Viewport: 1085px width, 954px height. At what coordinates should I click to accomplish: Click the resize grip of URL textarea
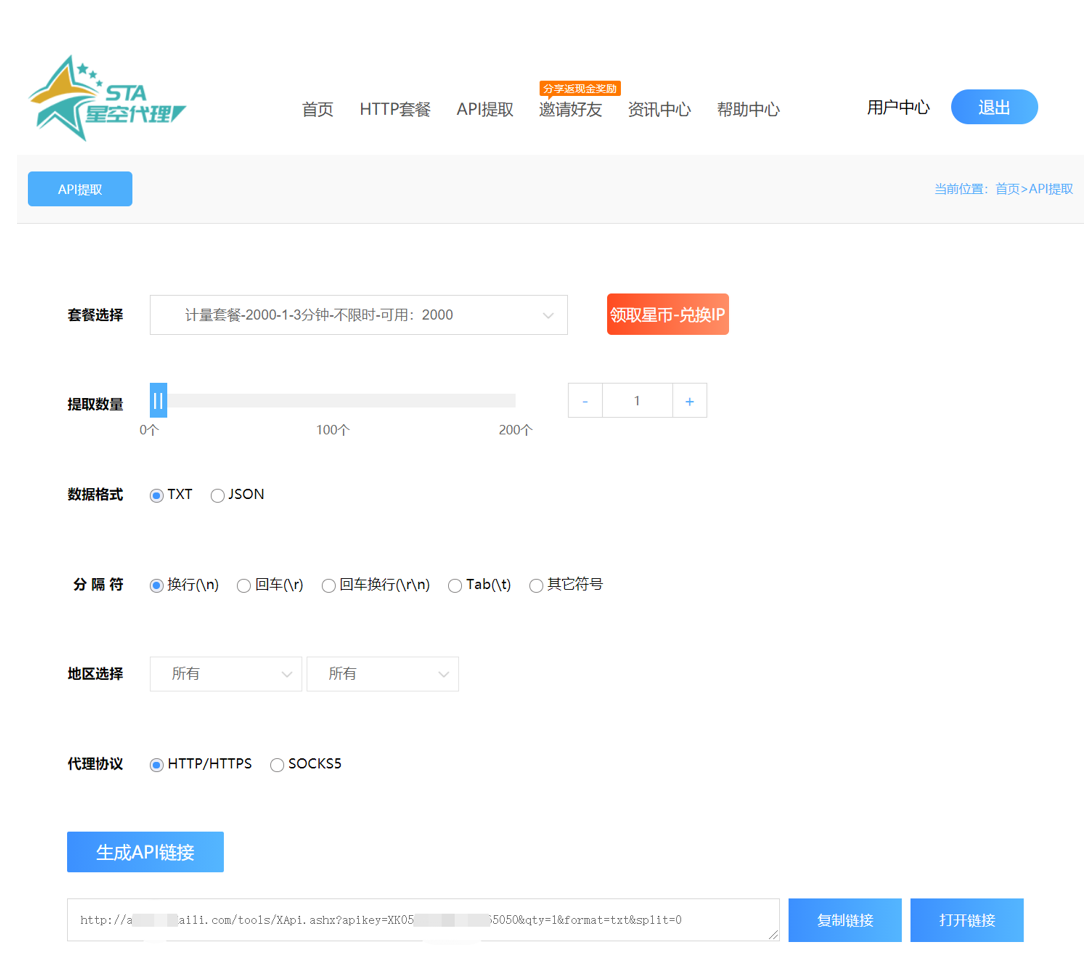point(773,935)
